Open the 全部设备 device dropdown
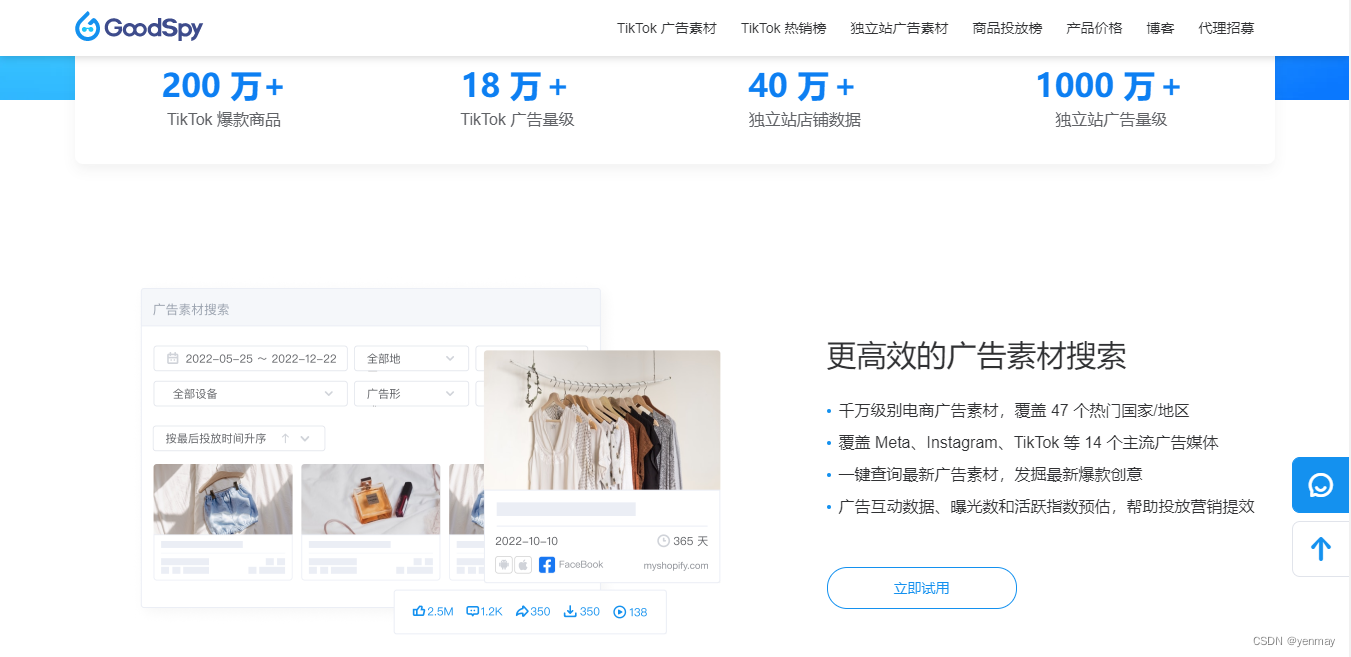The width and height of the screenshot is (1351, 657). [251, 394]
